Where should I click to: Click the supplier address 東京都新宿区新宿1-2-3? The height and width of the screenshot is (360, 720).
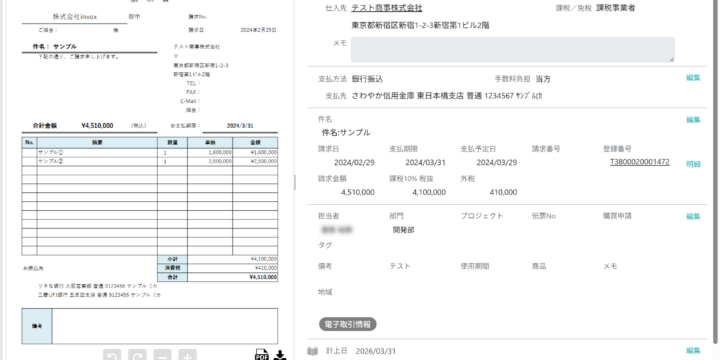[420, 25]
